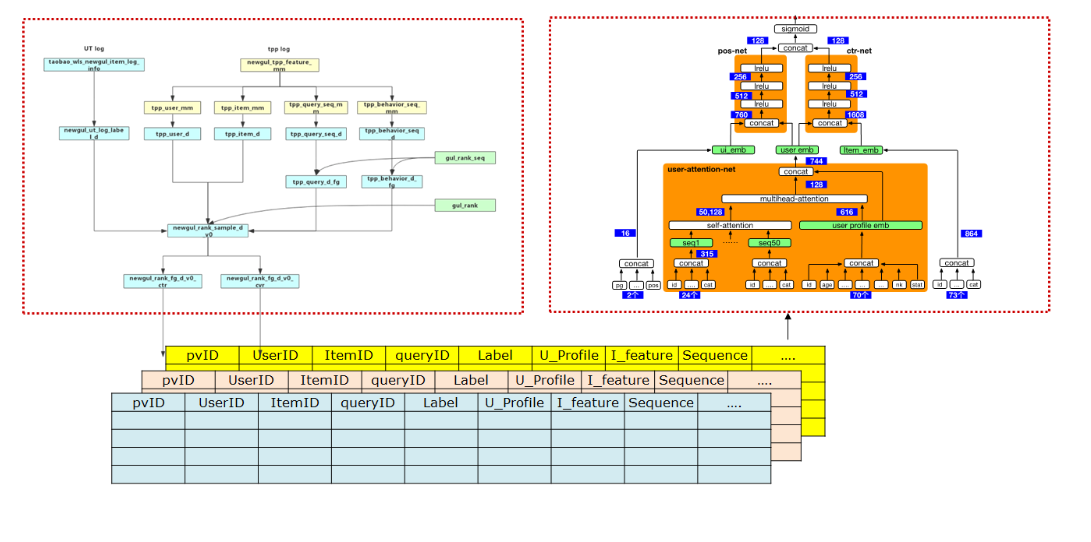This screenshot has width=1091, height=542.
Task: Click the newgul_ut_log_label_d node
Action: (94, 133)
